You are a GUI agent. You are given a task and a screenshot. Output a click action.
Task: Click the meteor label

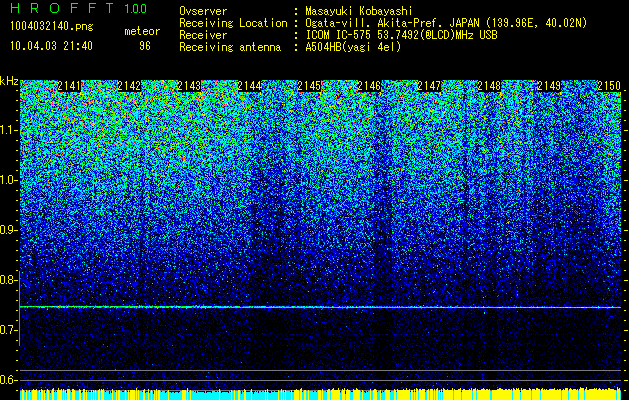point(142,31)
